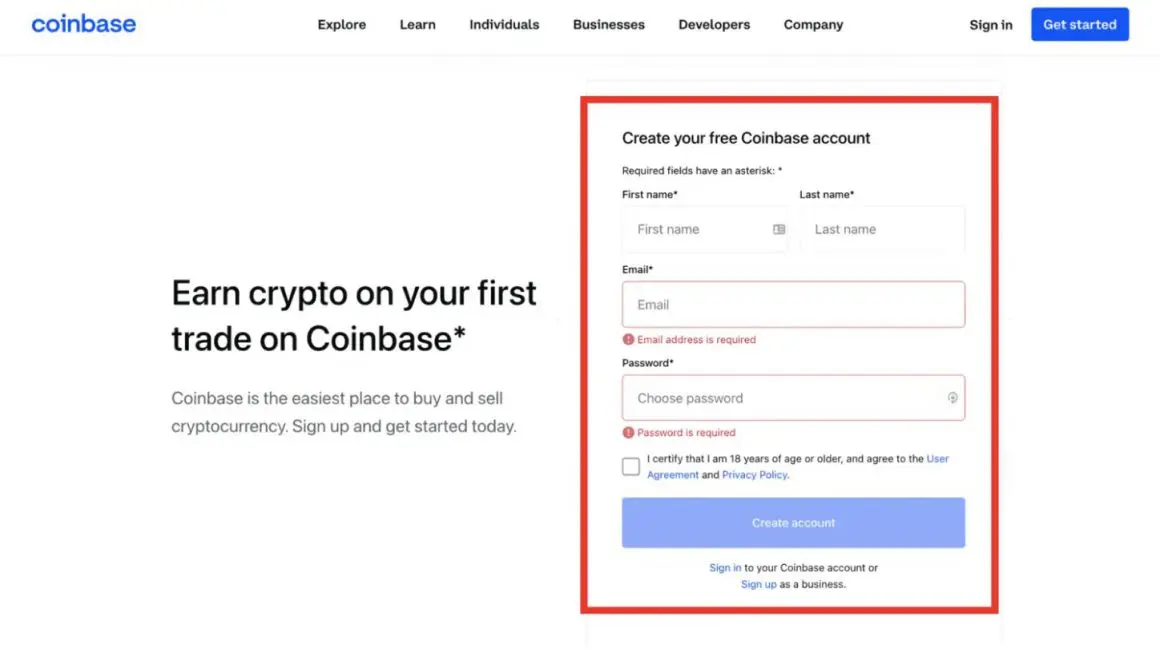The height and width of the screenshot is (650, 1160).
Task: Click 'Sign up' as a business link
Action: tap(758, 584)
